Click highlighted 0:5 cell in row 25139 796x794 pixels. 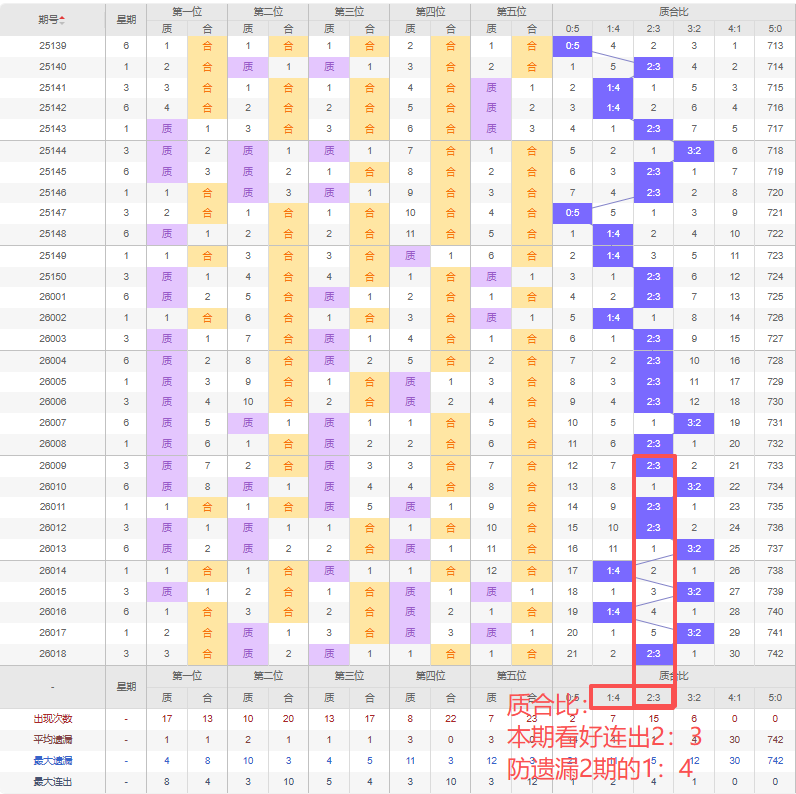point(572,46)
